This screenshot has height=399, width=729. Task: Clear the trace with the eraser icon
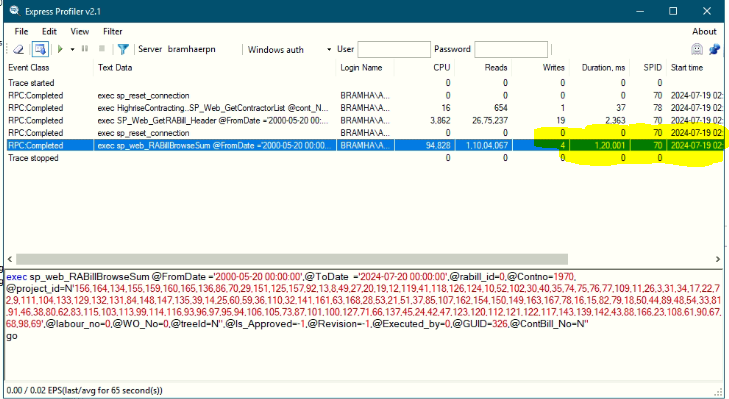click(18, 49)
